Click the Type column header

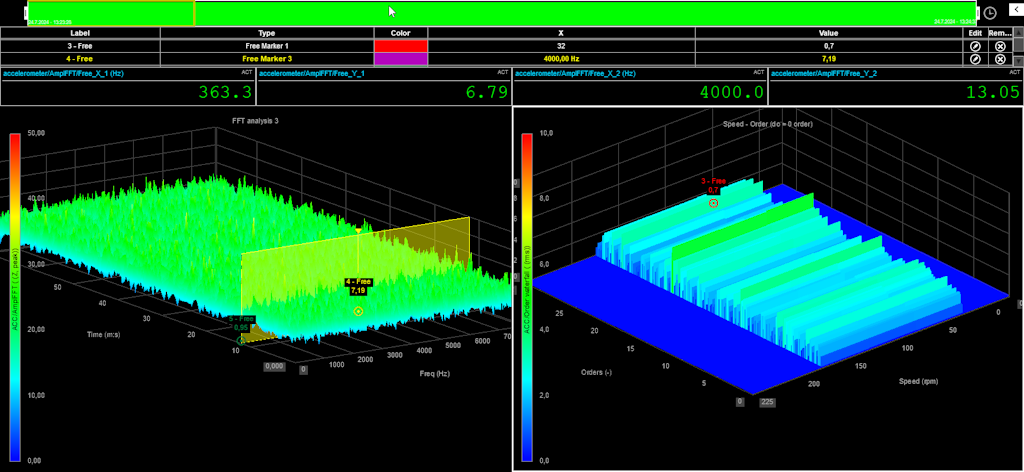coord(266,33)
